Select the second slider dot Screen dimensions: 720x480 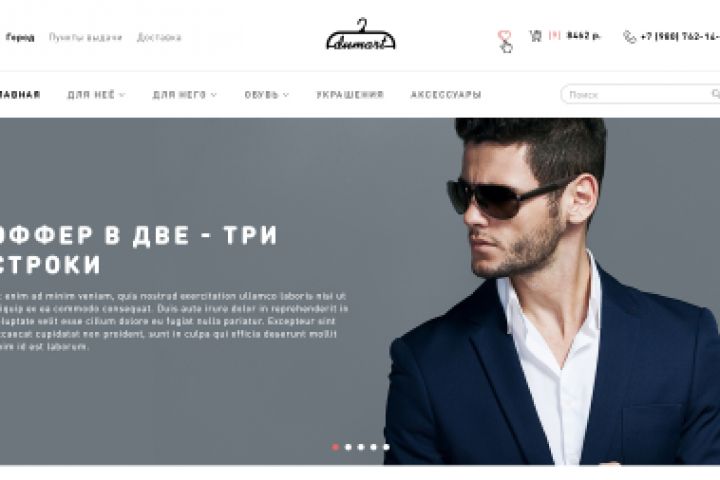(349, 447)
